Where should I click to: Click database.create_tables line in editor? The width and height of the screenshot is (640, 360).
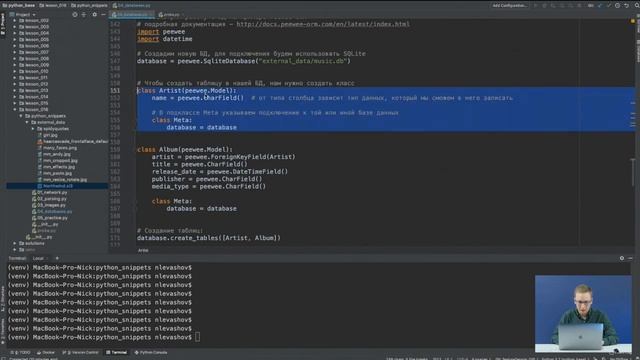coord(209,238)
